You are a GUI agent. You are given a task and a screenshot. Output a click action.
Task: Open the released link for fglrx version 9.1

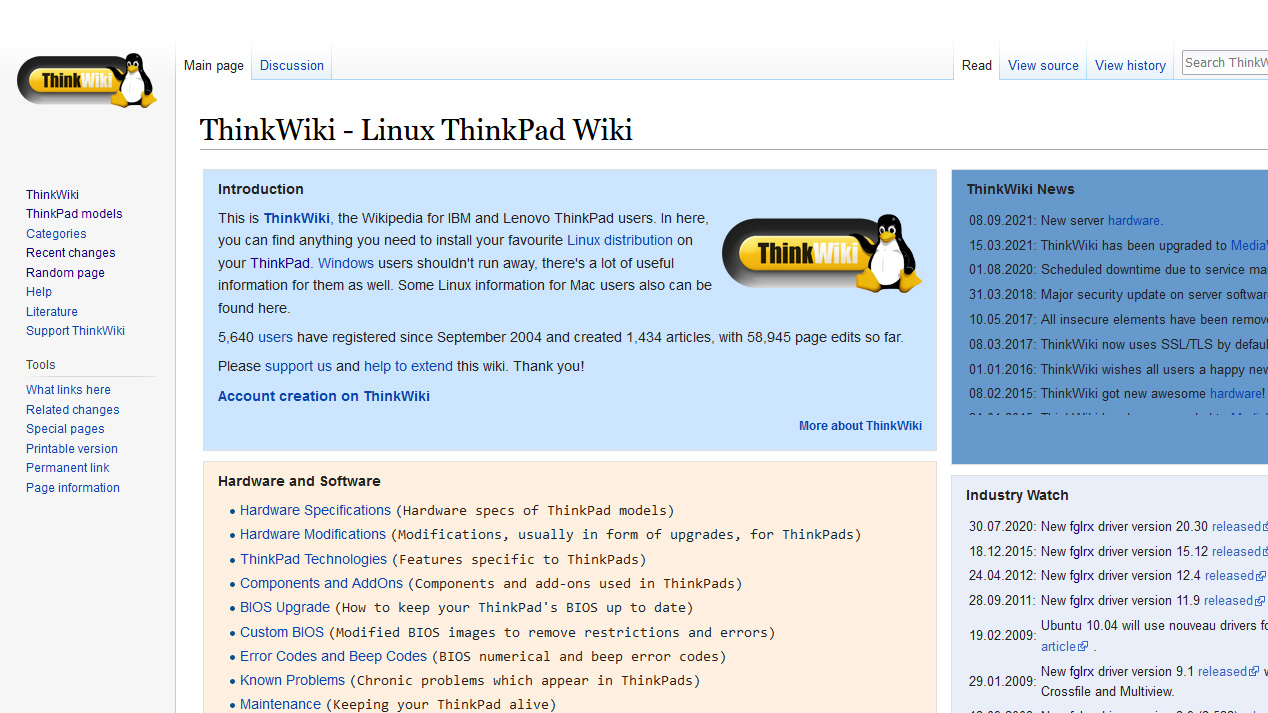click(1228, 671)
